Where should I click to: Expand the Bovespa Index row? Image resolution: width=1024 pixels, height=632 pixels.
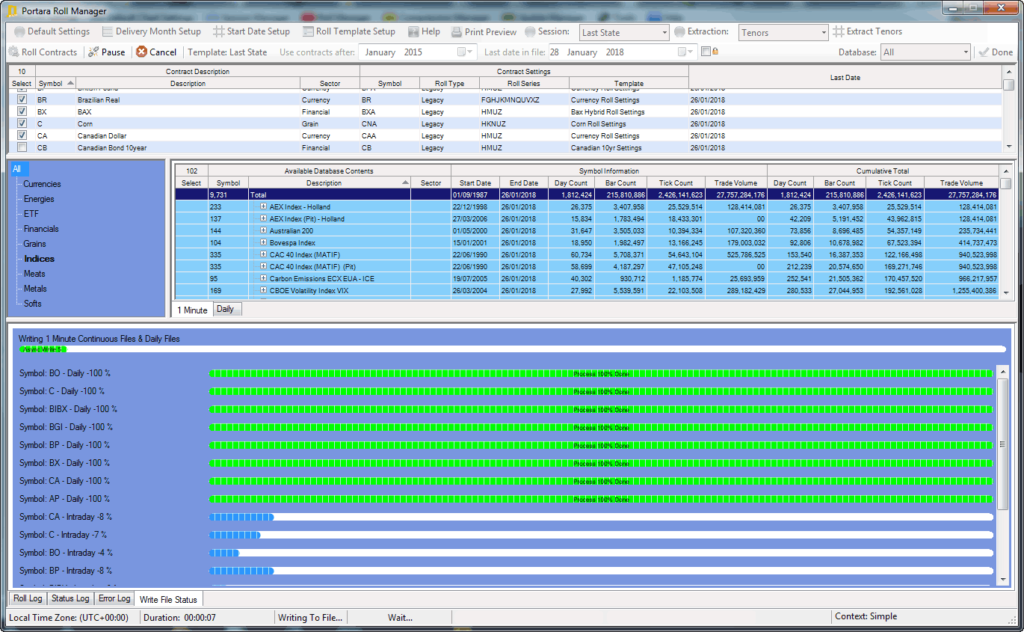pyautogui.click(x=263, y=242)
